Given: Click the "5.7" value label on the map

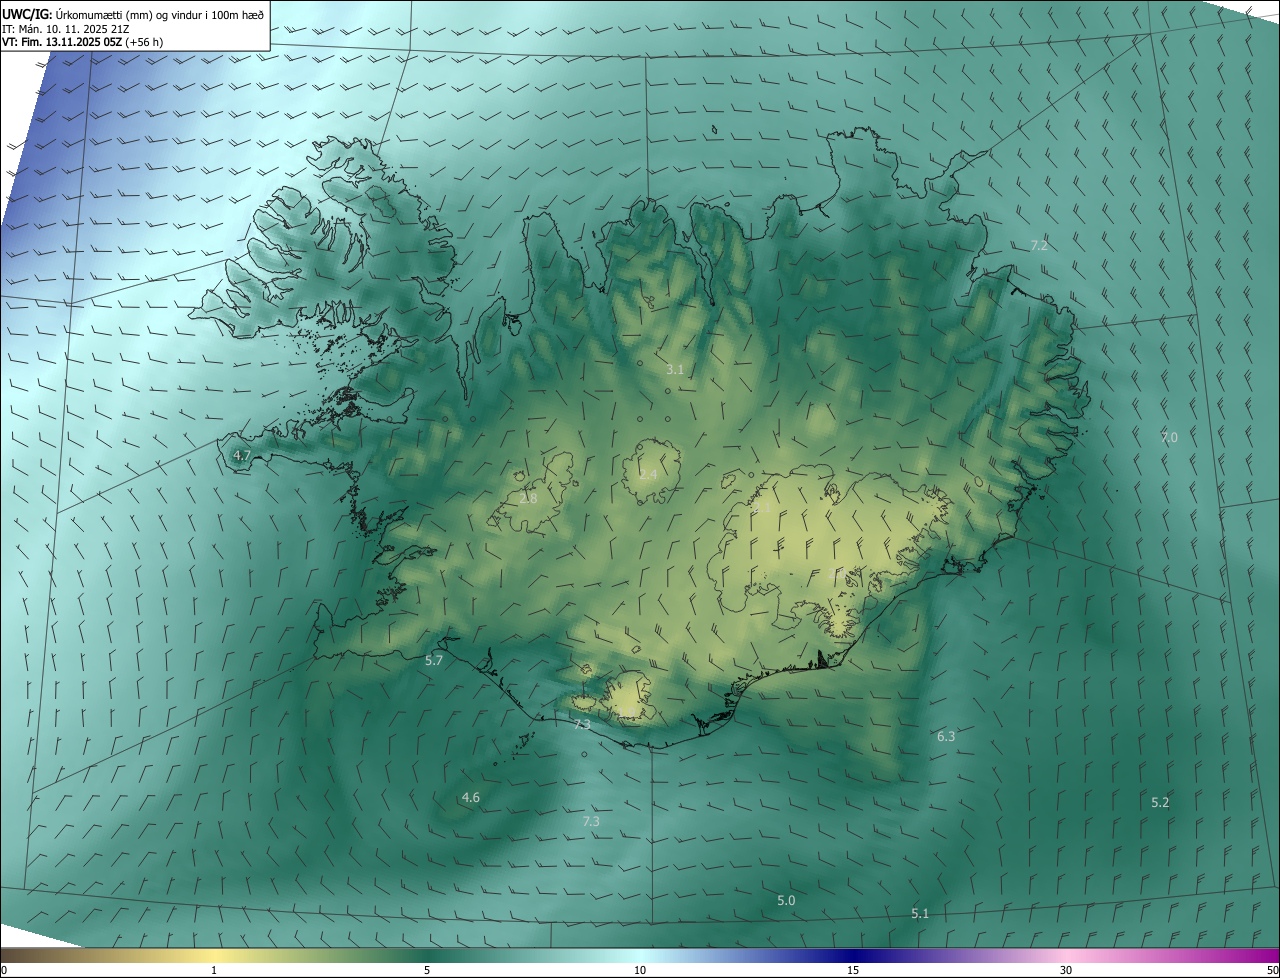Looking at the screenshot, I should tap(434, 660).
